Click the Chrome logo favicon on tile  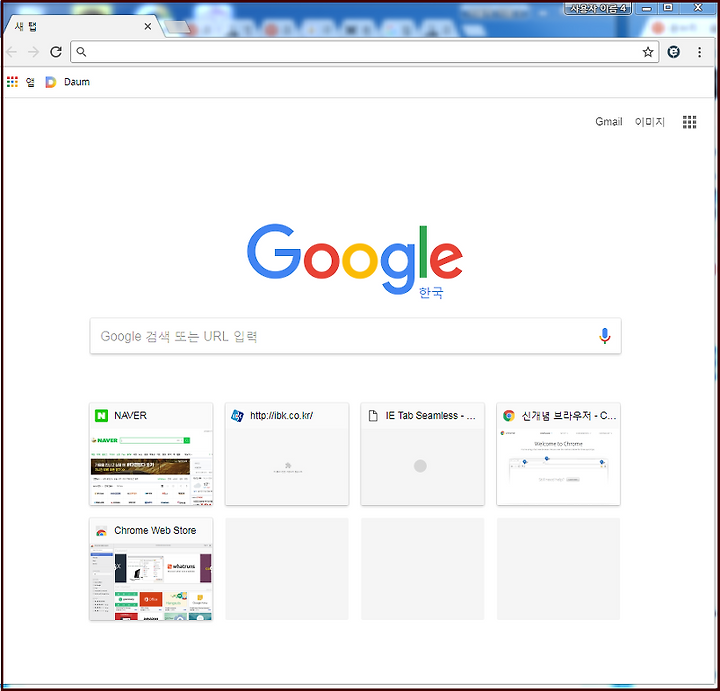coord(509,416)
